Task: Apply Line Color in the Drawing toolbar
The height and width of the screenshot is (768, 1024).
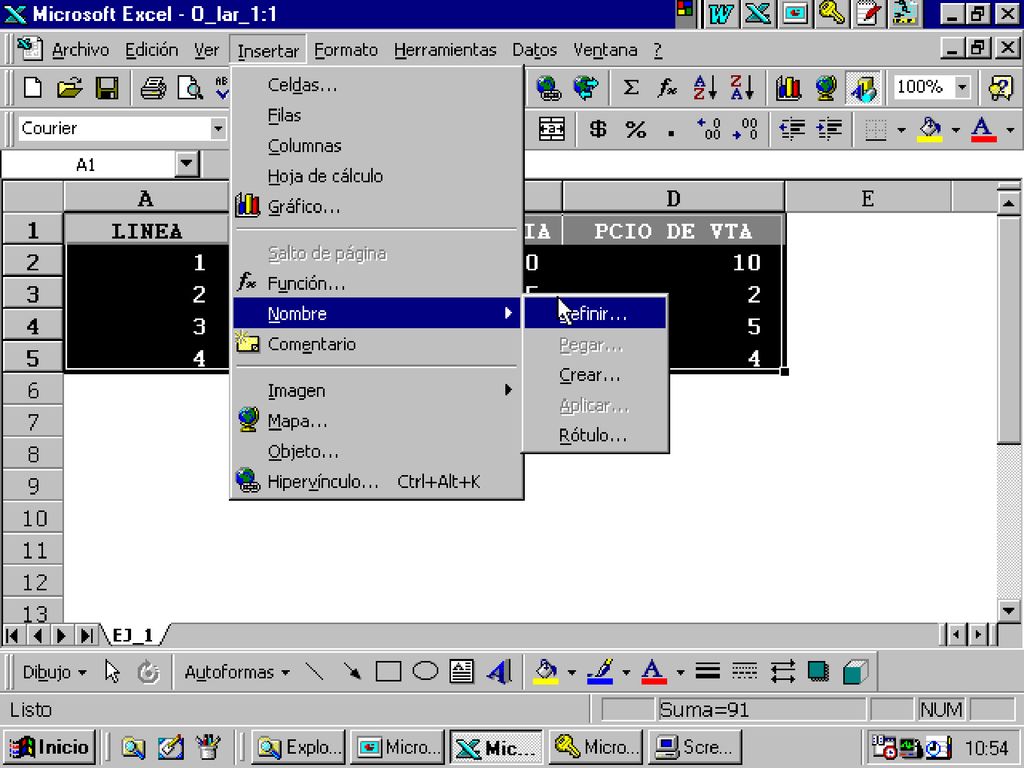Action: 600,671
